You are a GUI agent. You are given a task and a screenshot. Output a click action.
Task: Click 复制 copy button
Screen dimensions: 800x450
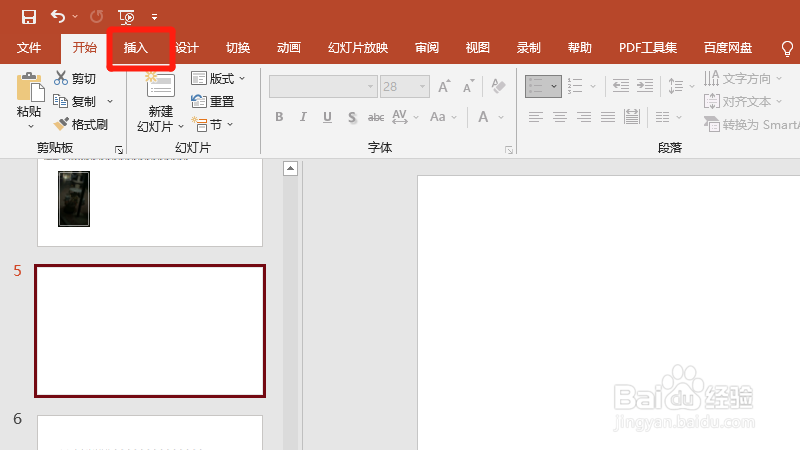75,102
